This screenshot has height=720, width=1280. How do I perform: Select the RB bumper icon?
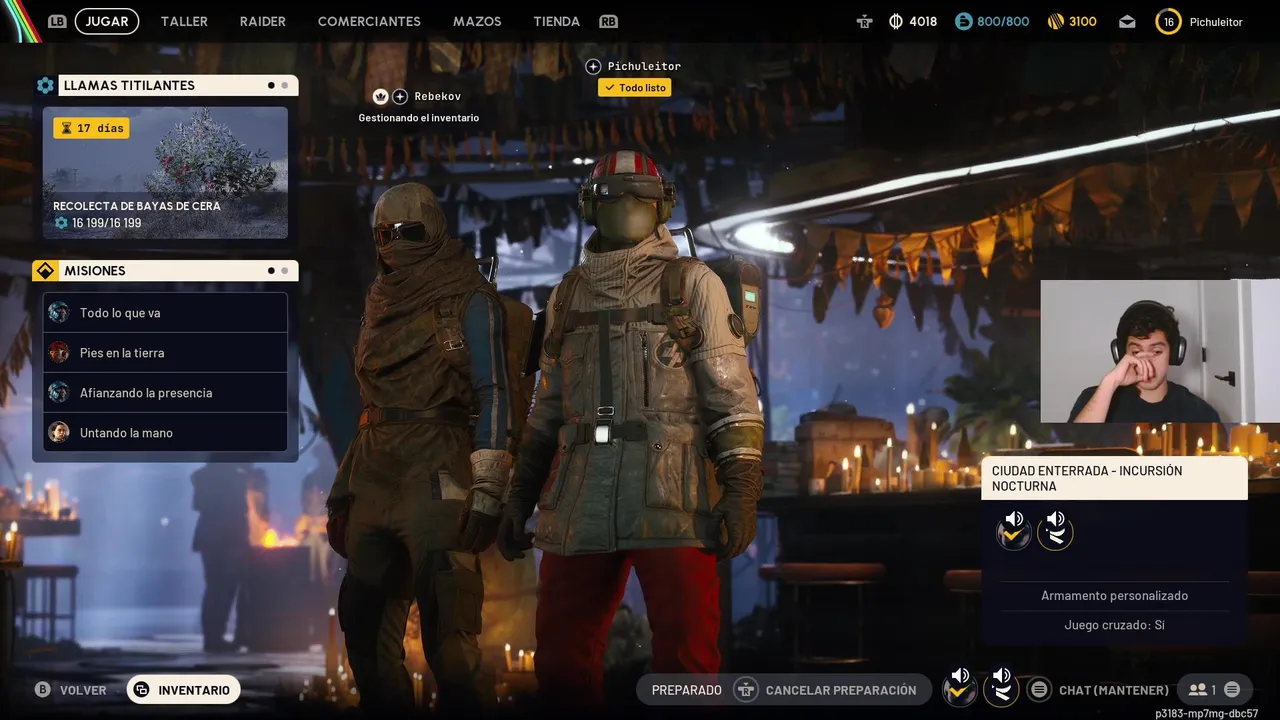(x=608, y=21)
